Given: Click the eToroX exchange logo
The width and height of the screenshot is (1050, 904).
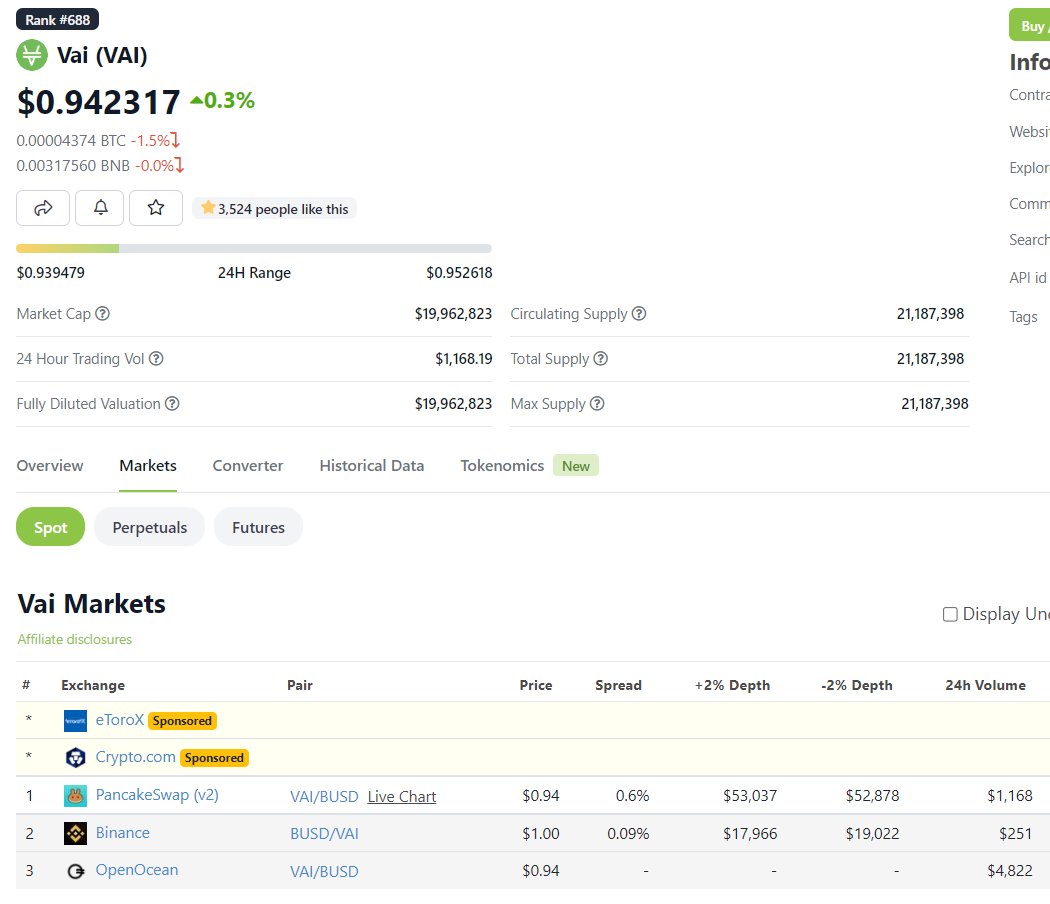Looking at the screenshot, I should click(75, 720).
